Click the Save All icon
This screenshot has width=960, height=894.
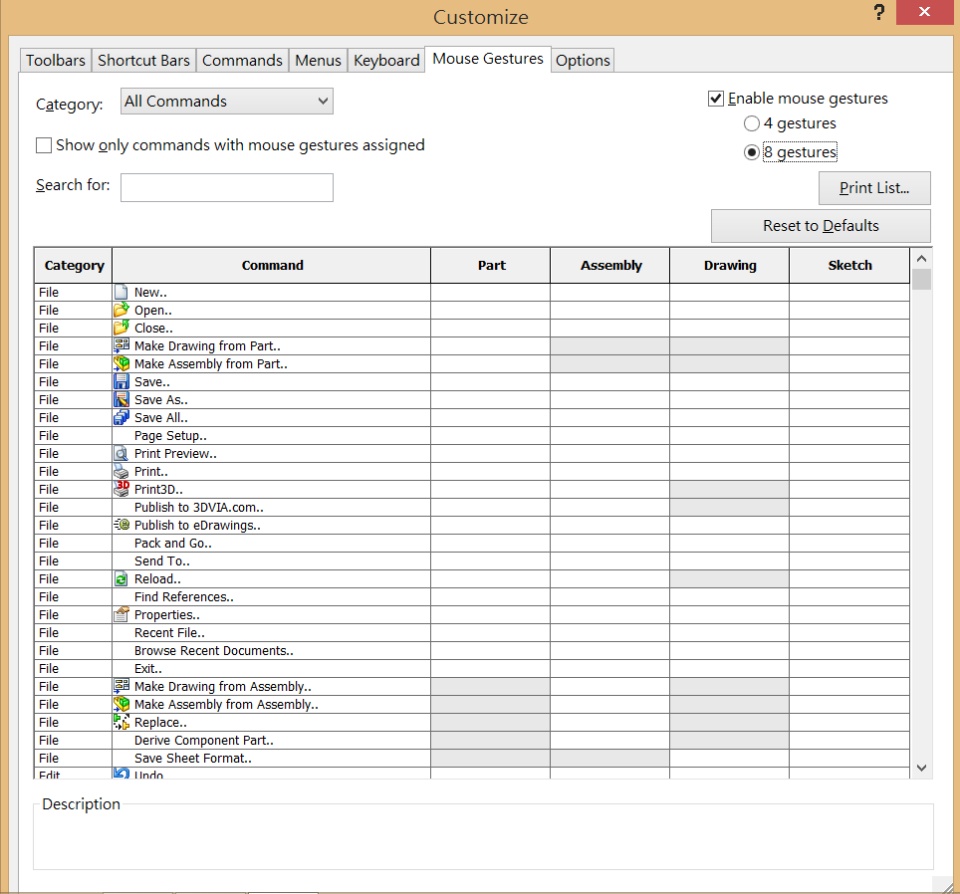coord(121,417)
